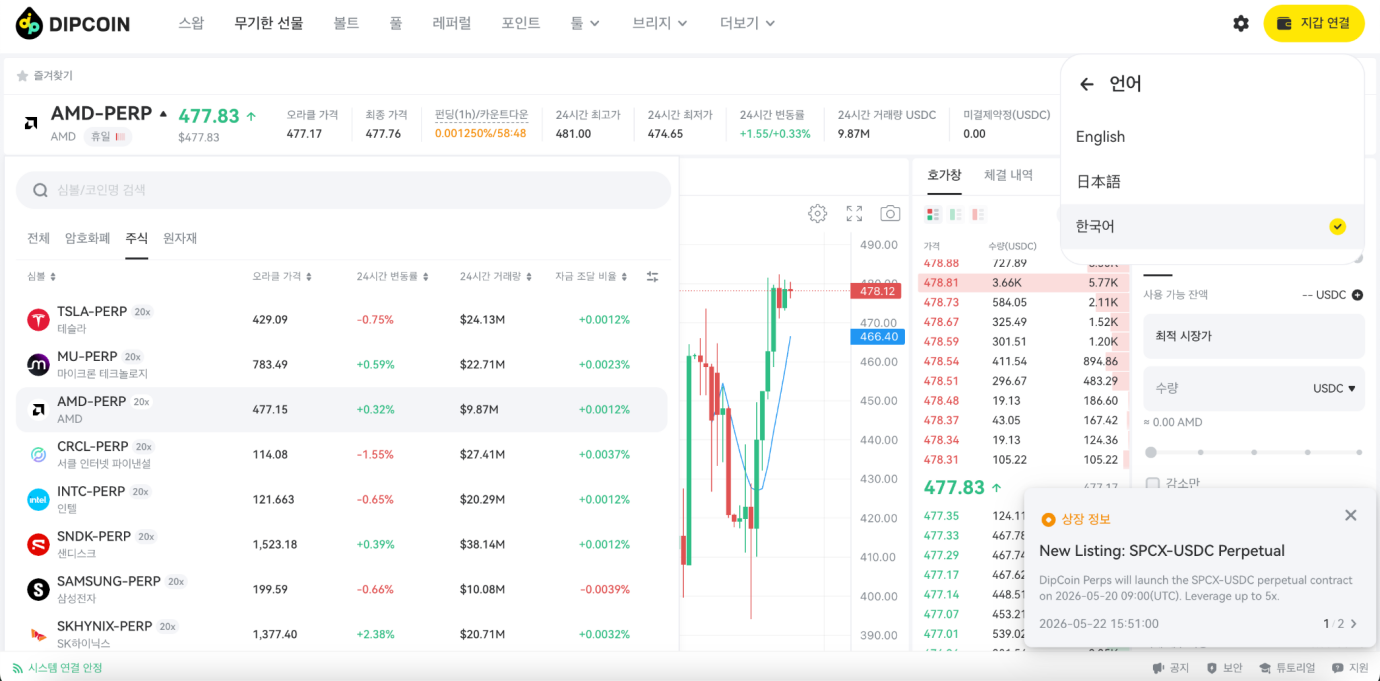
Task: Expand the 툴 tools dropdown menu
Action: pos(586,23)
